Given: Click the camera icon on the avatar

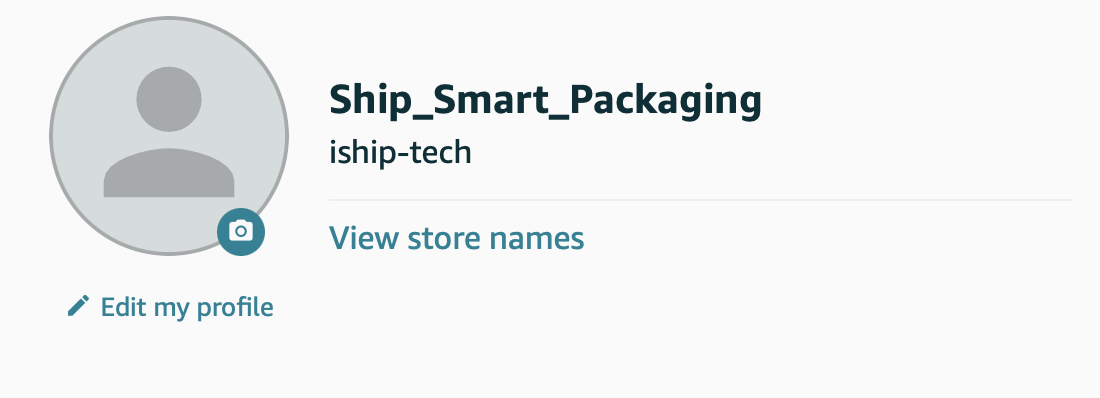Looking at the screenshot, I should [x=241, y=232].
